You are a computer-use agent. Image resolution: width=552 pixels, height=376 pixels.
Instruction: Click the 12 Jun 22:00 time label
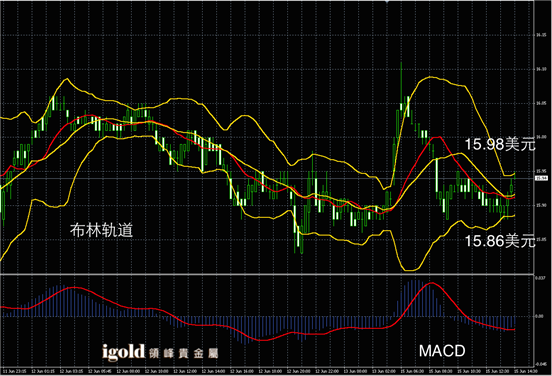(327, 371)
